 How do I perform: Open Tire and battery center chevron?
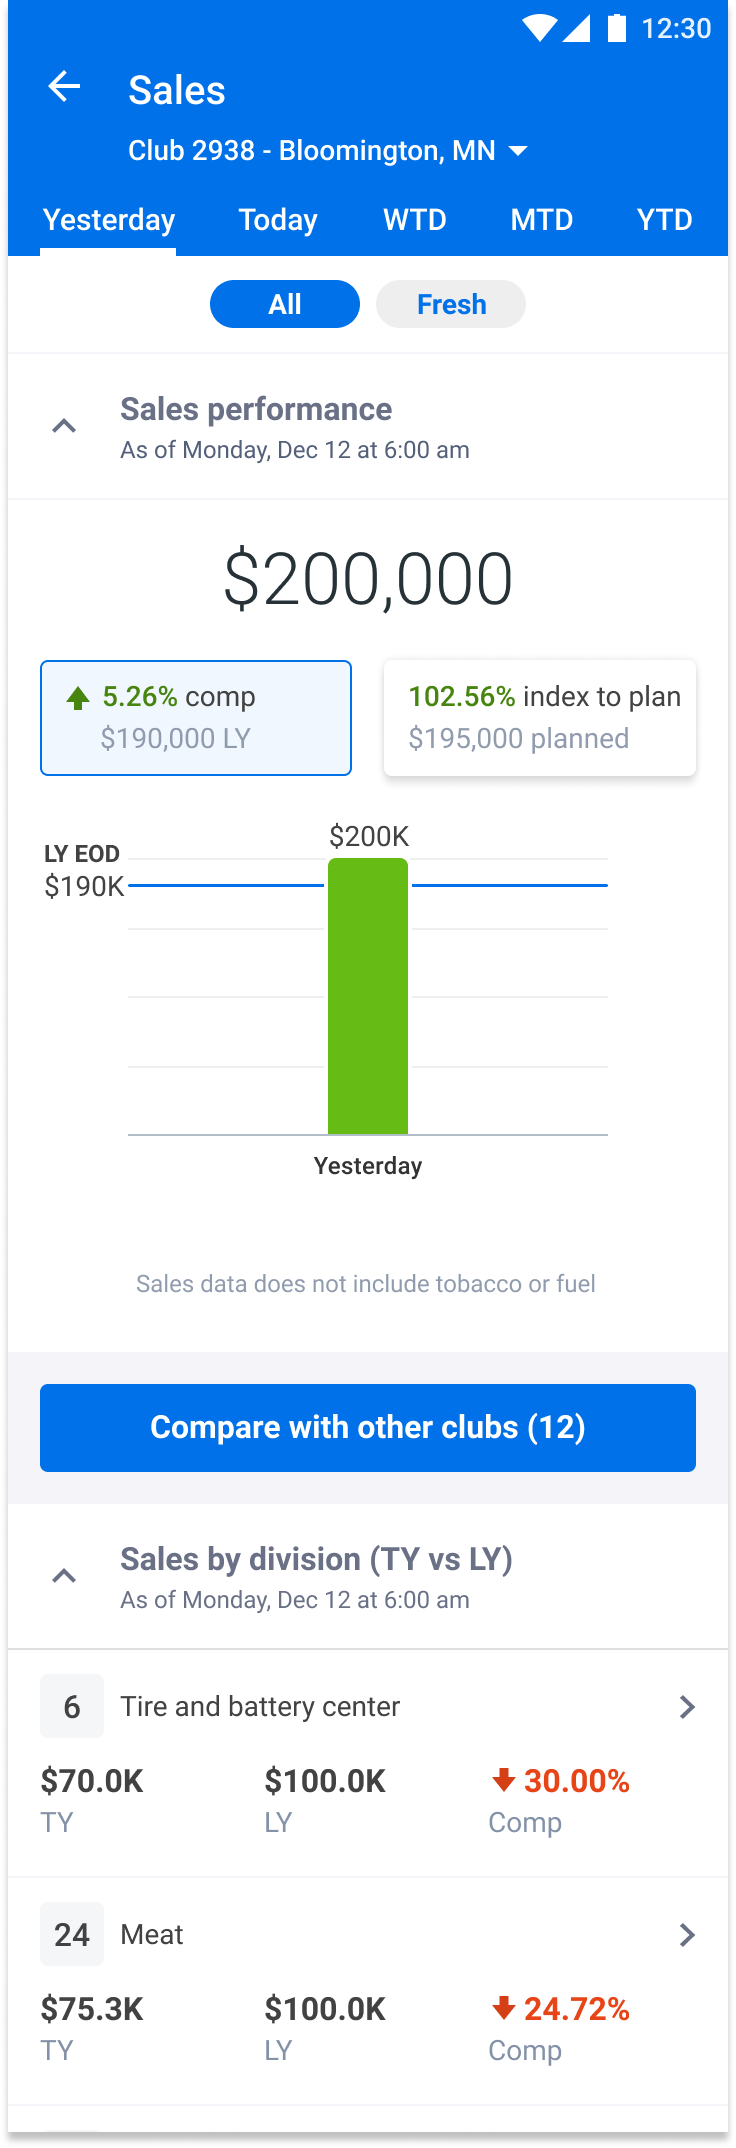click(x=687, y=1707)
